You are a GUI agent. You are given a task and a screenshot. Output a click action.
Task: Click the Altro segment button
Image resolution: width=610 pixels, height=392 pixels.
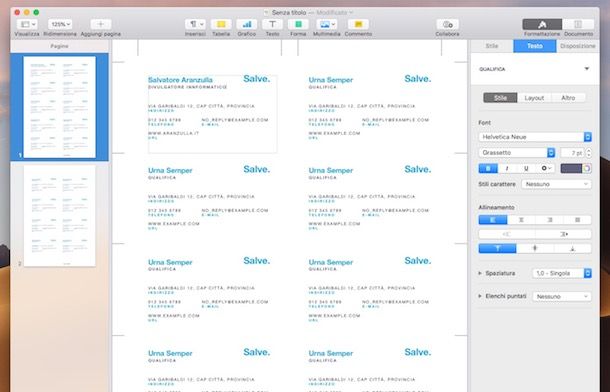568,98
